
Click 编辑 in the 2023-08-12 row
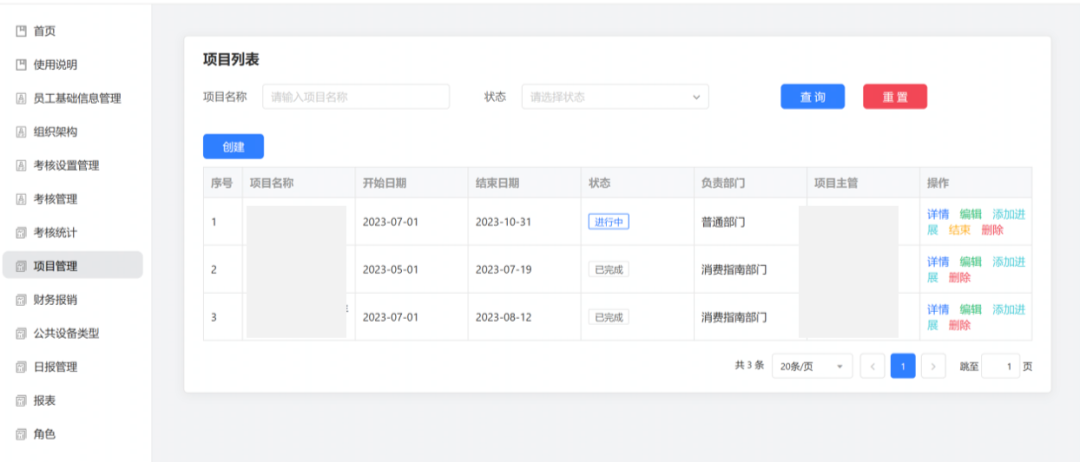[x=970, y=309]
